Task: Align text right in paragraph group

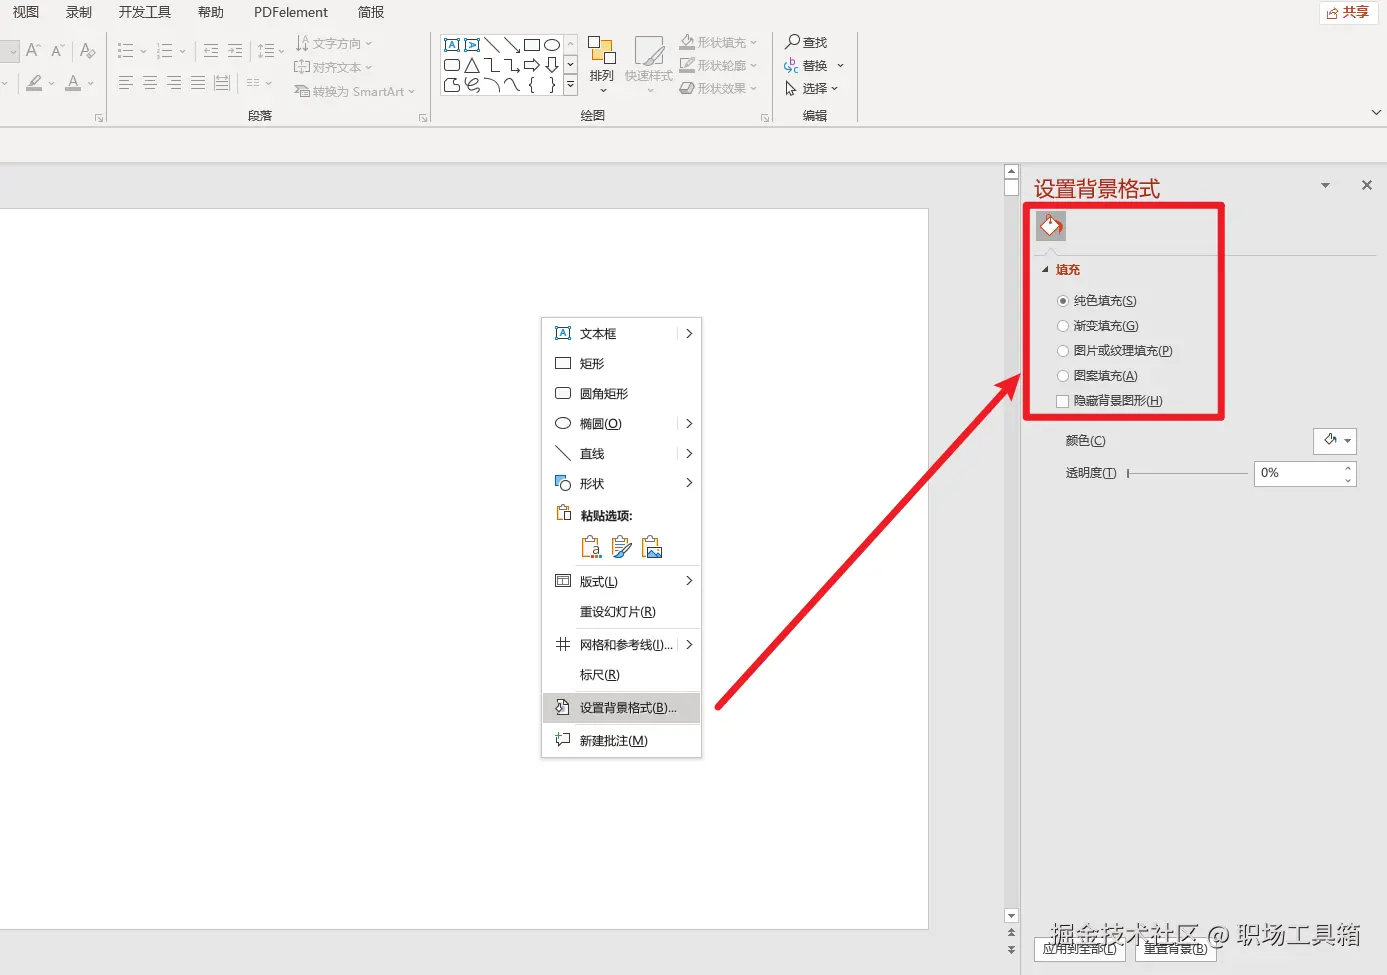Action: 174,83
